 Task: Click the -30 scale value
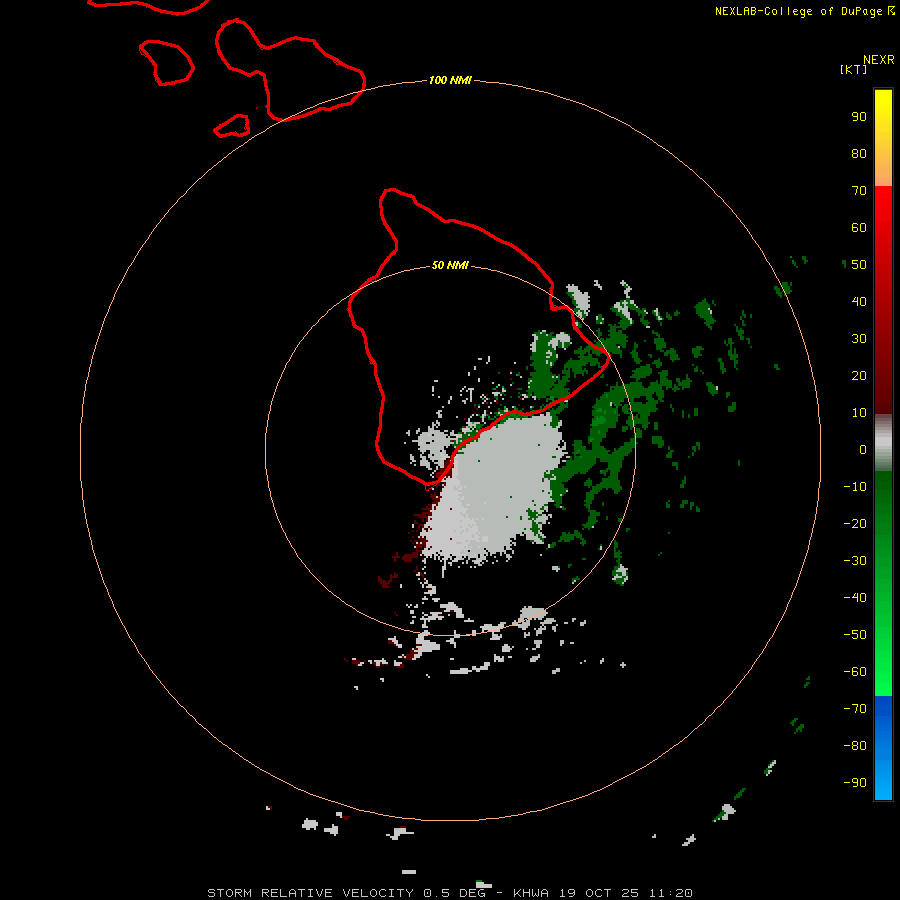click(x=855, y=561)
